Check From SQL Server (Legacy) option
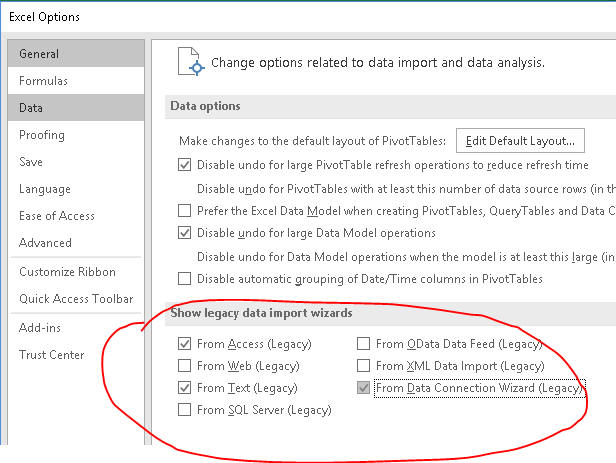 [184, 410]
